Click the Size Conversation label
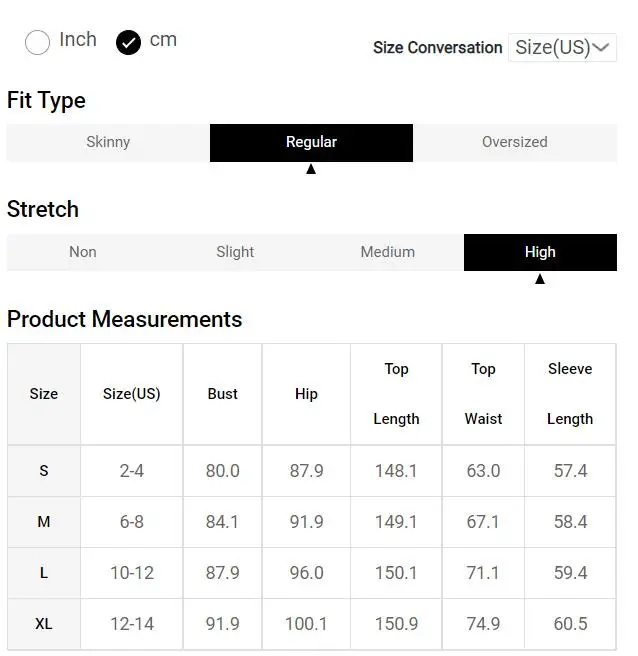The image size is (638, 656). (x=437, y=48)
